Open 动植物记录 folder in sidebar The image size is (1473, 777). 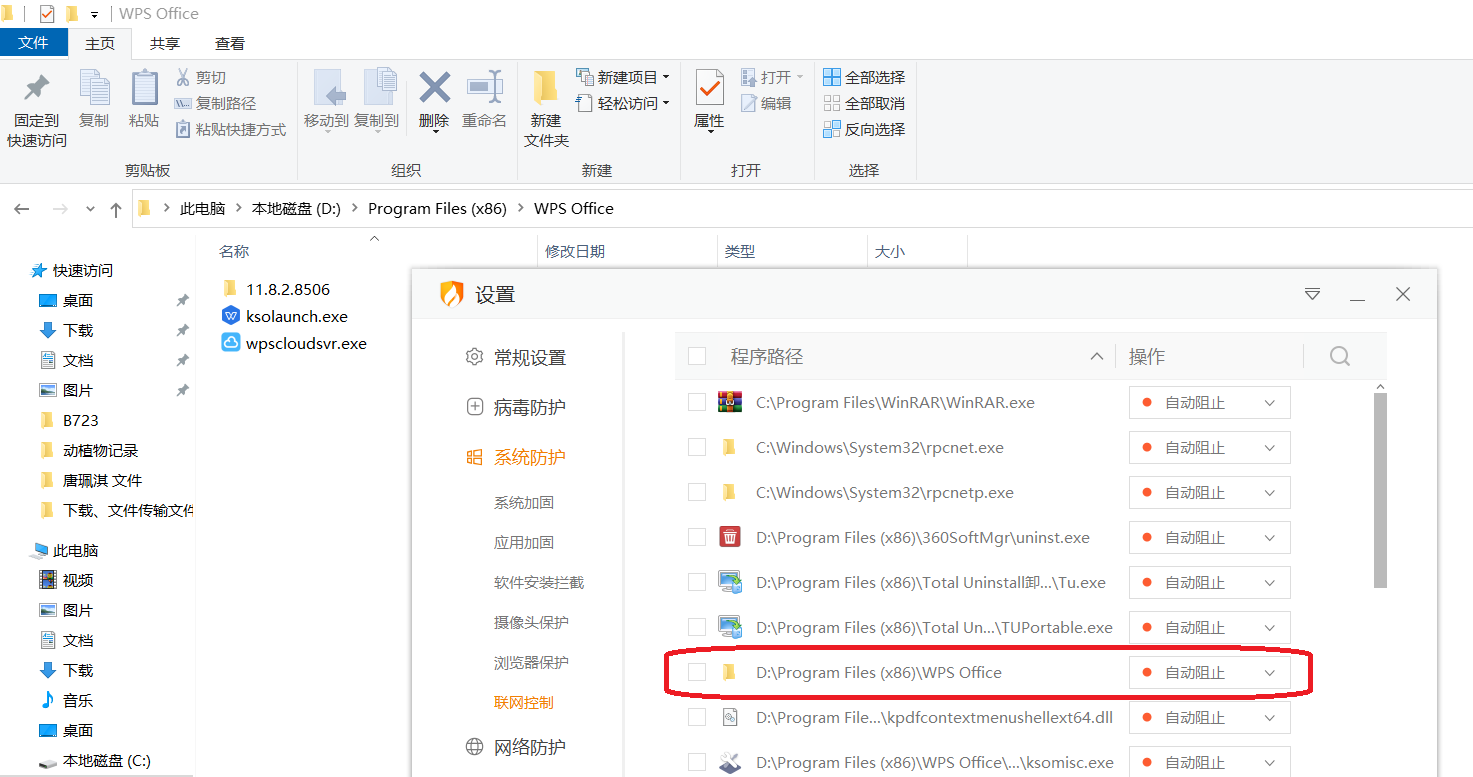pos(100,450)
